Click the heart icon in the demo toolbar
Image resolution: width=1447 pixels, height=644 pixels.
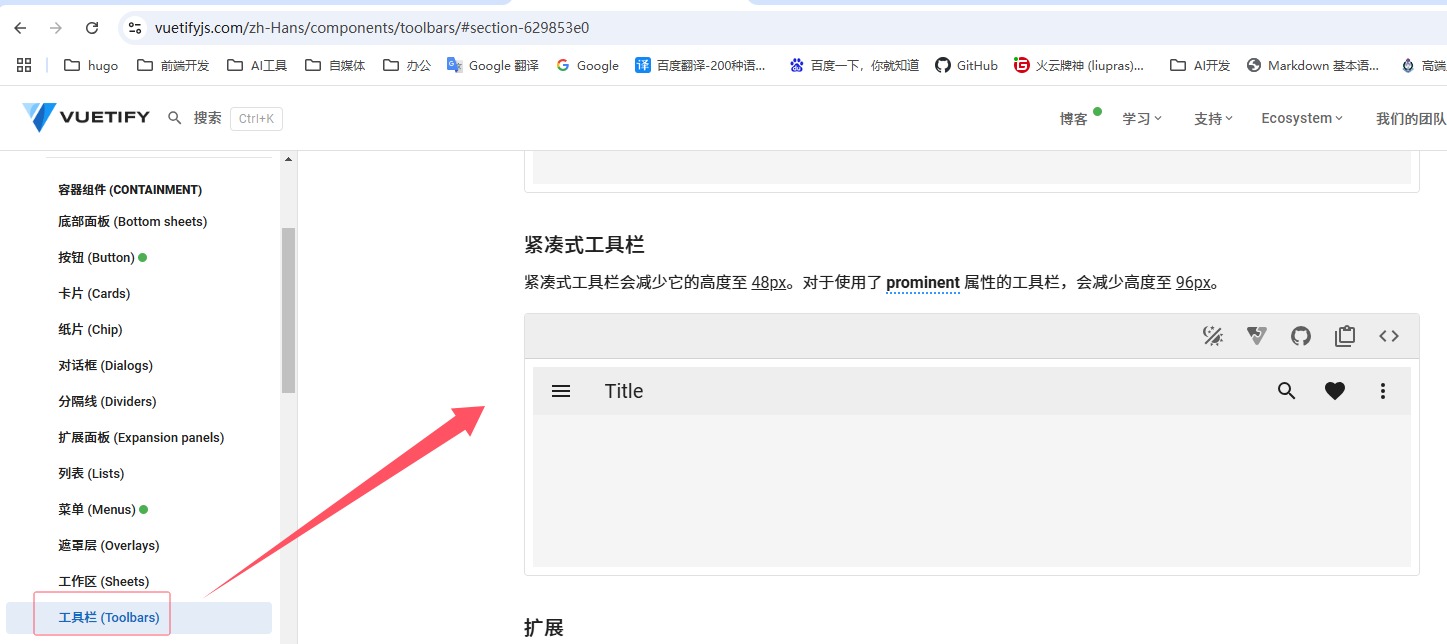point(1334,391)
